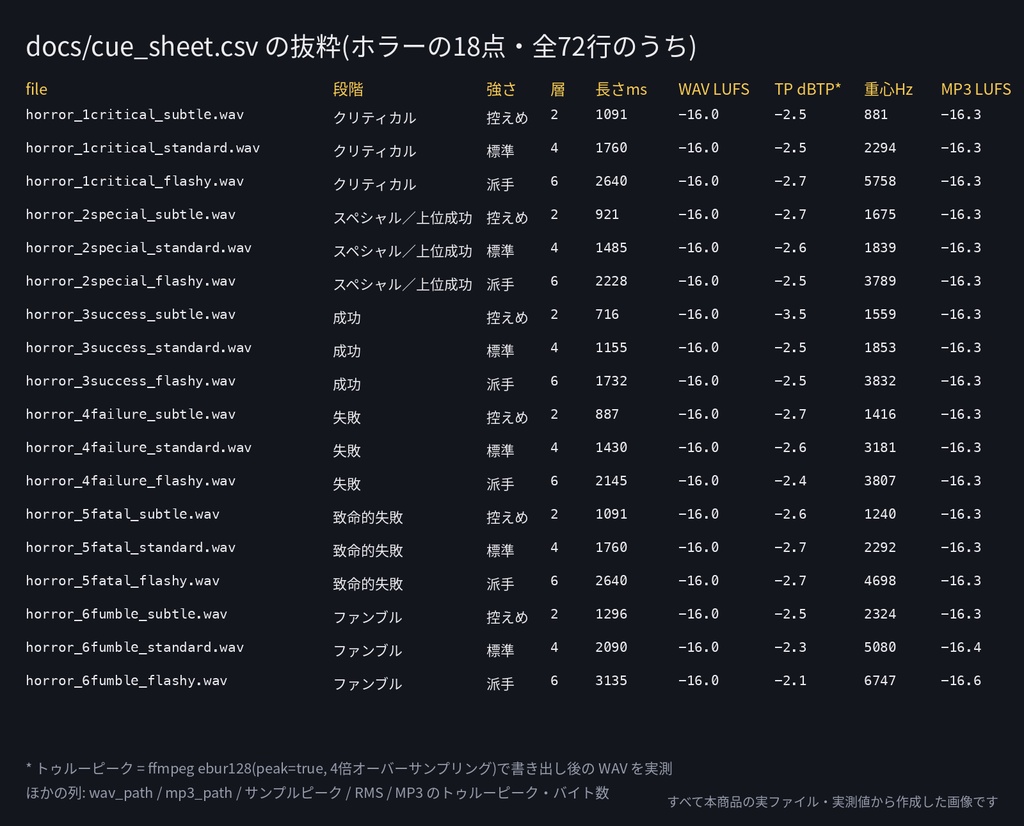The height and width of the screenshot is (826, 1024).
Task: Click '成功' in horror_3success_standard.wav row
Action: pyautogui.click(x=347, y=351)
